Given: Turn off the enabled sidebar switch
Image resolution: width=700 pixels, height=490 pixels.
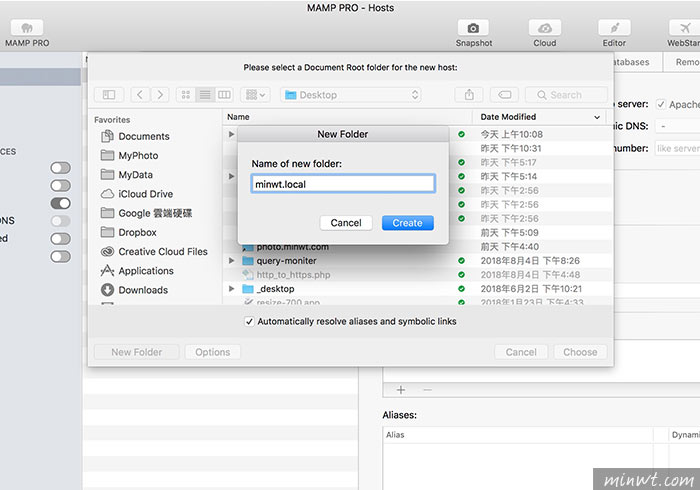Looking at the screenshot, I should pyautogui.click(x=60, y=203).
